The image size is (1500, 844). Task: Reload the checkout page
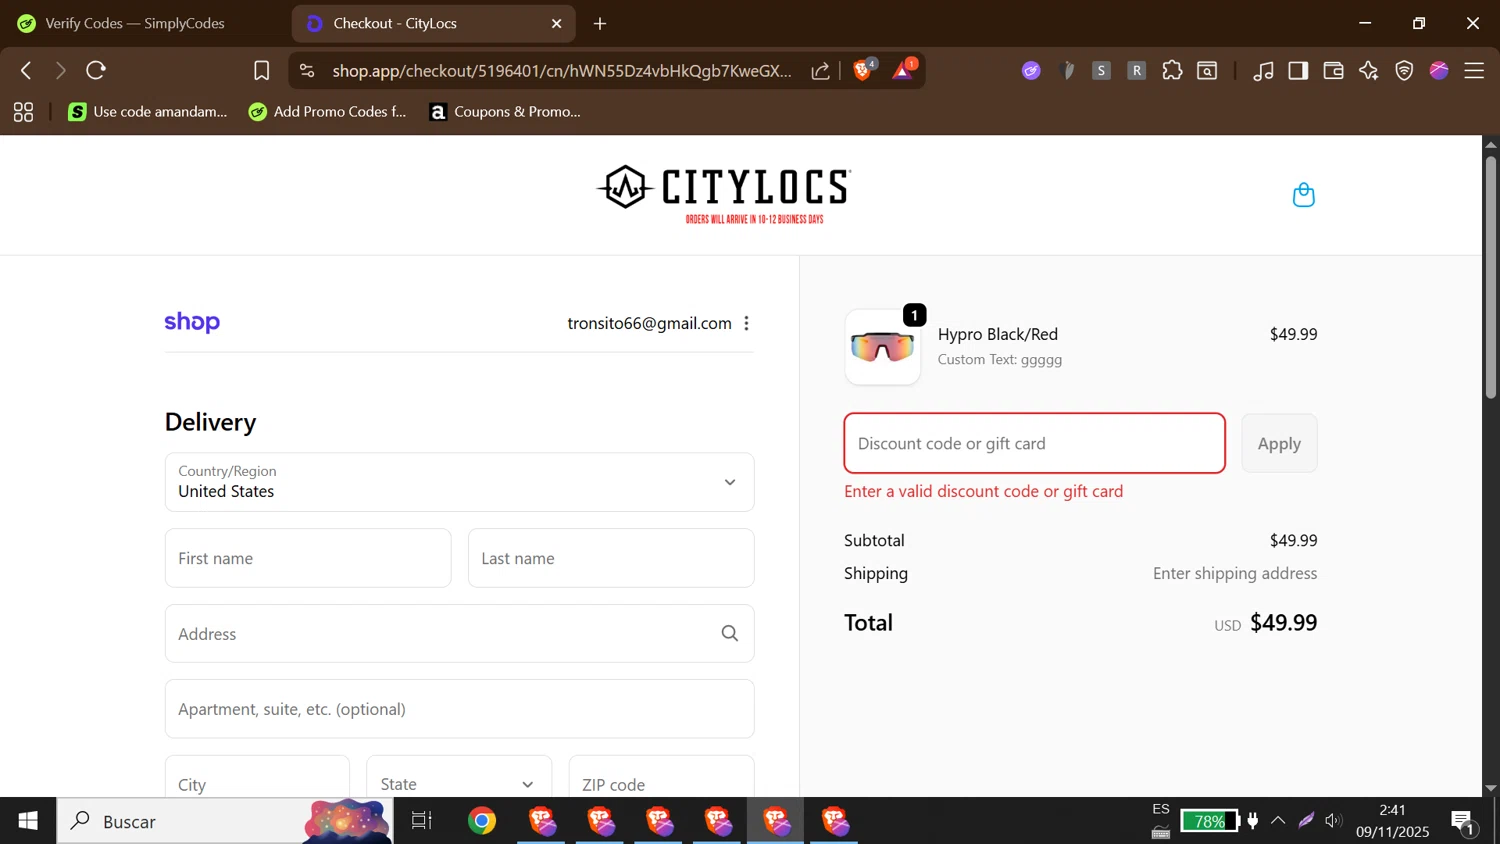pyautogui.click(x=96, y=70)
